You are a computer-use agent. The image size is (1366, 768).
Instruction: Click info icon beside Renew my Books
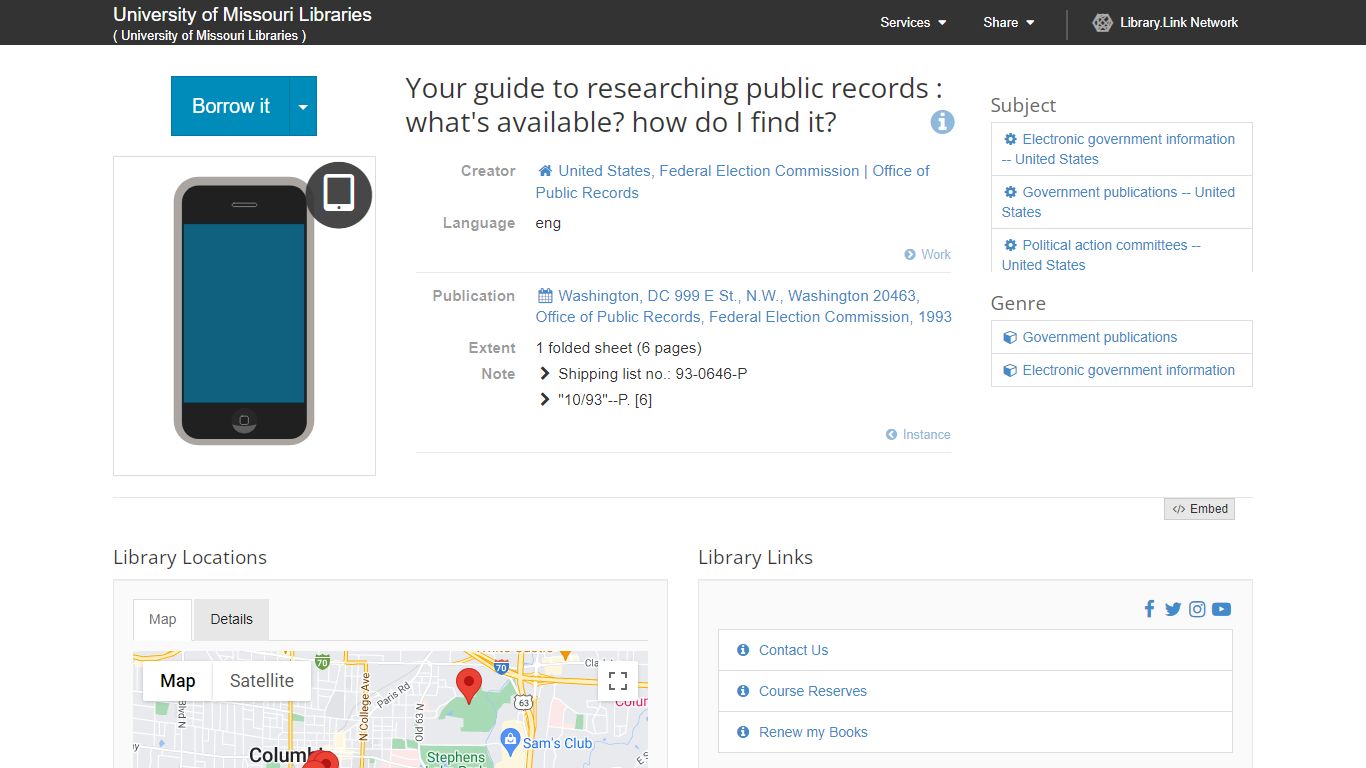[x=743, y=732]
